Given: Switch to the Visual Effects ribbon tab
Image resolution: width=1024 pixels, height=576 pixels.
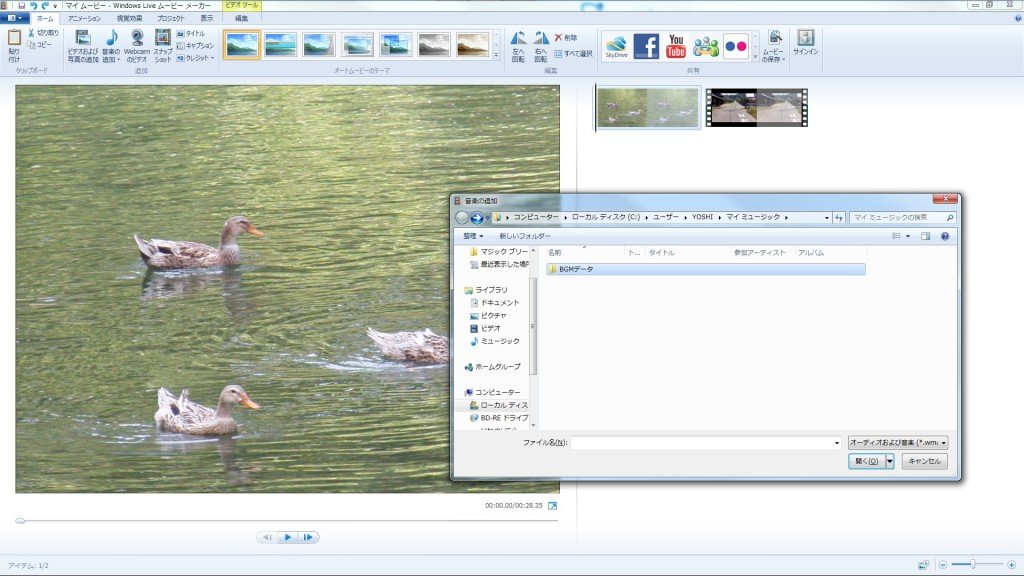Looking at the screenshot, I should 129,18.
